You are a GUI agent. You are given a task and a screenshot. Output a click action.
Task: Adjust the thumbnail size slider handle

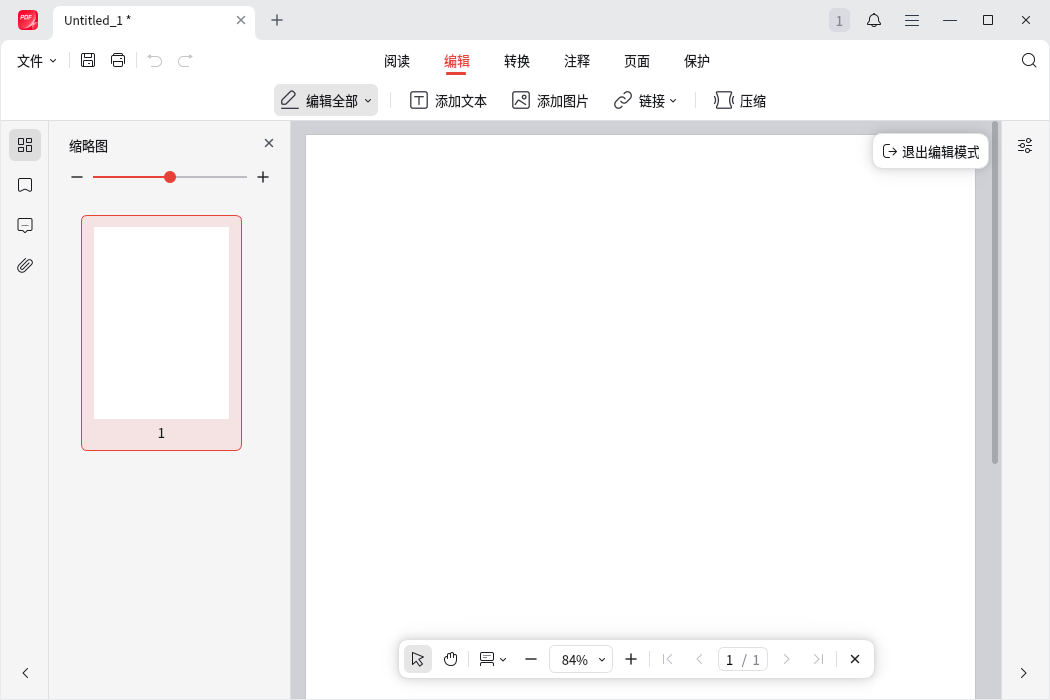[170, 177]
